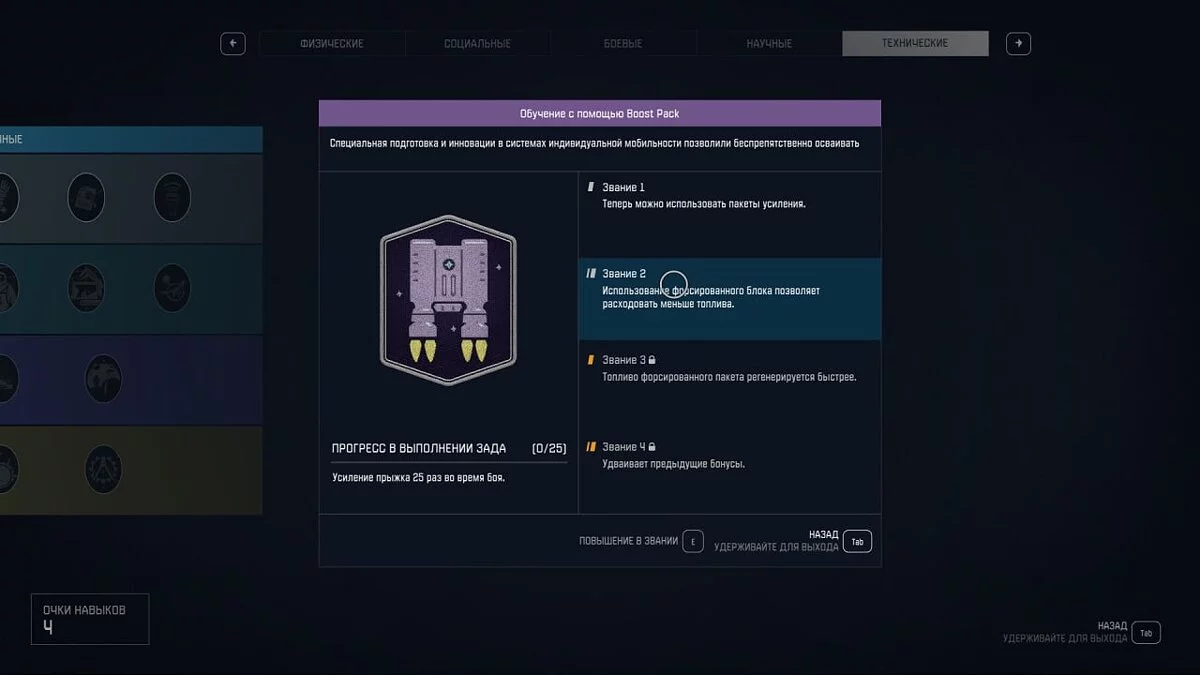This screenshot has width=1200, height=675.
Task: Click НАЗАД label inside the skill panel
Action: pos(824,535)
